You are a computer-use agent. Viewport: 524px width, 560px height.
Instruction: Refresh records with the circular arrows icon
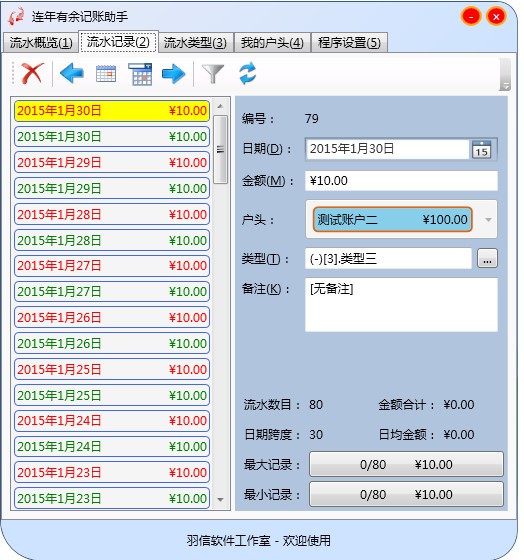248,74
